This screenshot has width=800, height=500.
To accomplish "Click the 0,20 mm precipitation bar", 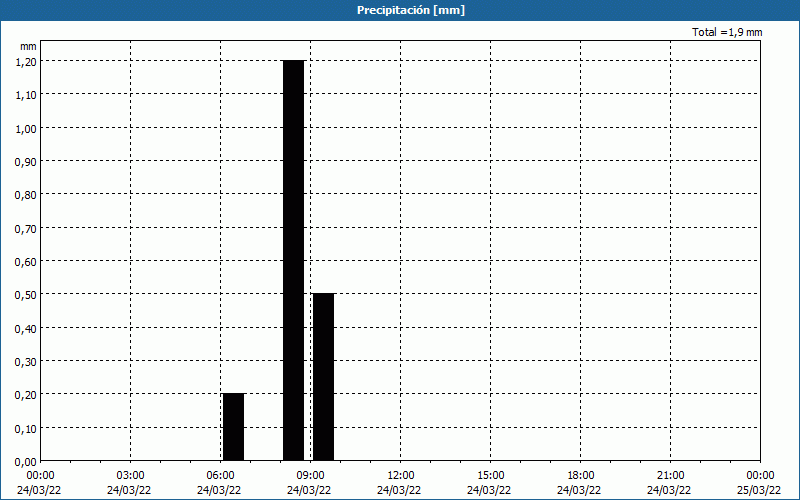I will coord(234,427).
